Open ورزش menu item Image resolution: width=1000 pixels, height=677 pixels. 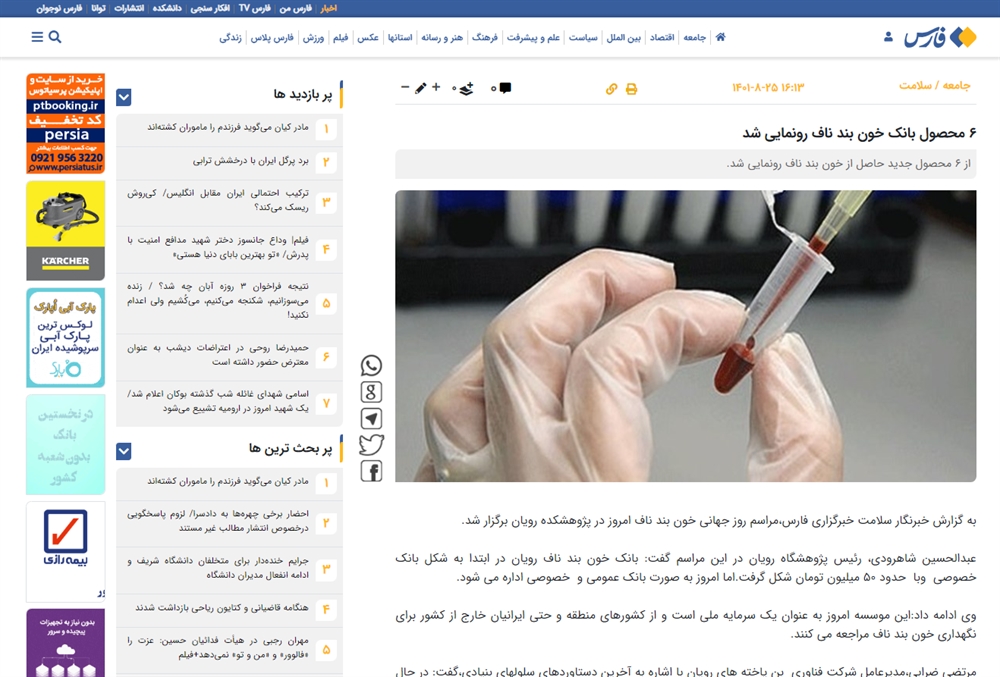tap(313, 38)
